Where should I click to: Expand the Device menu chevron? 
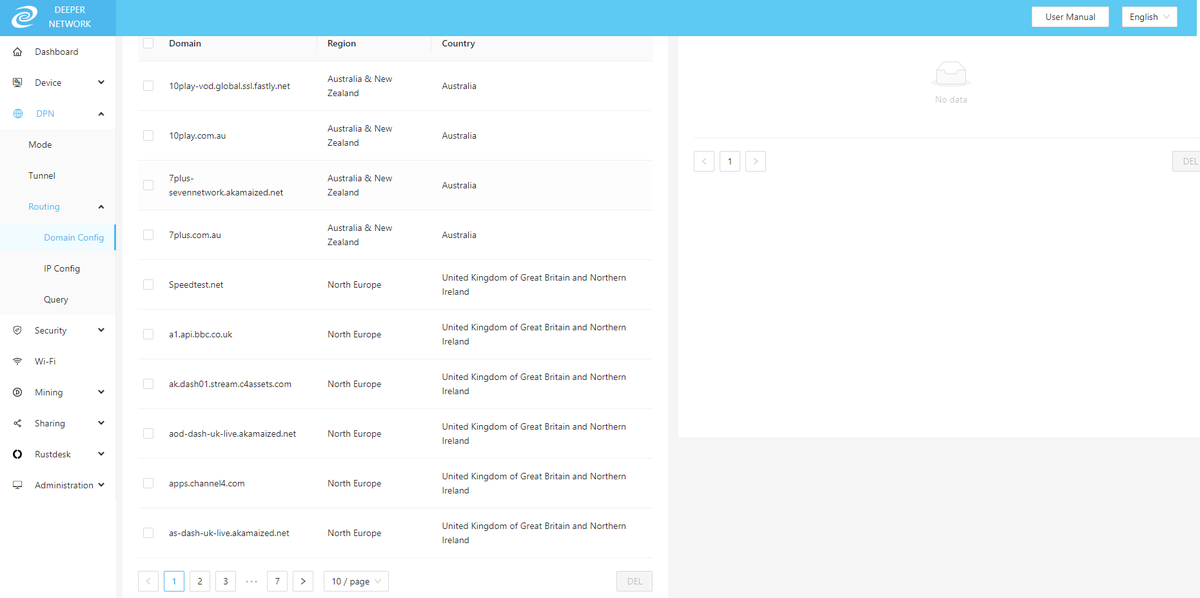[101, 83]
